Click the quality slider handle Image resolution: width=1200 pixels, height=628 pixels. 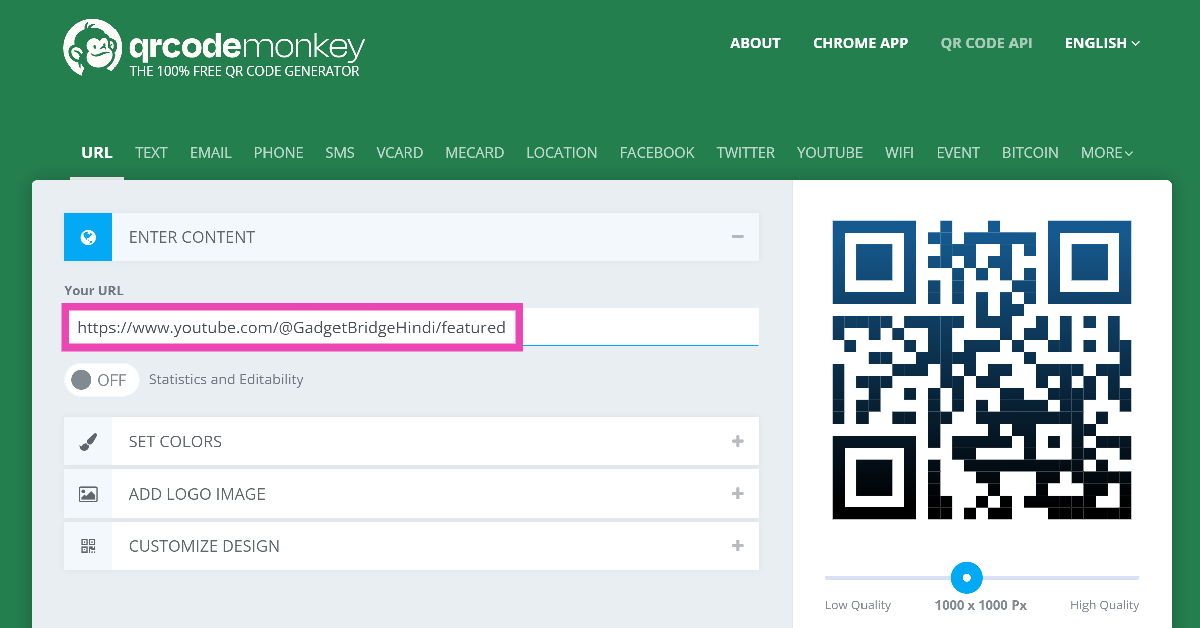[966, 577]
